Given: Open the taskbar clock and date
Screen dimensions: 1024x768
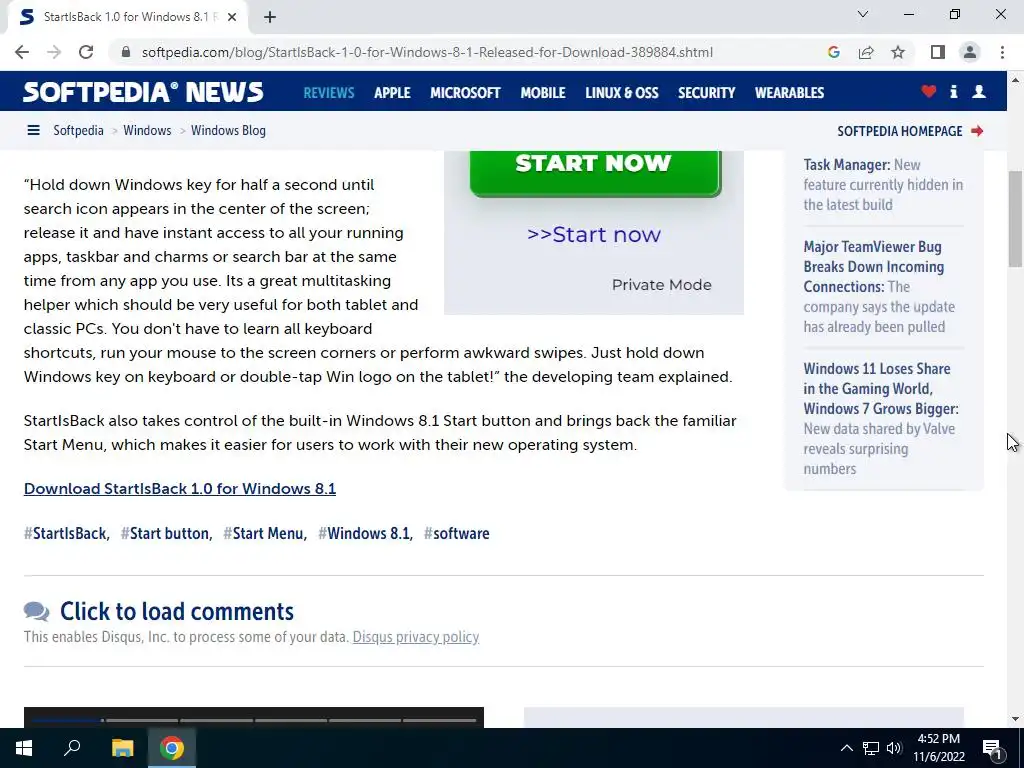Looking at the screenshot, I should click(939, 748).
